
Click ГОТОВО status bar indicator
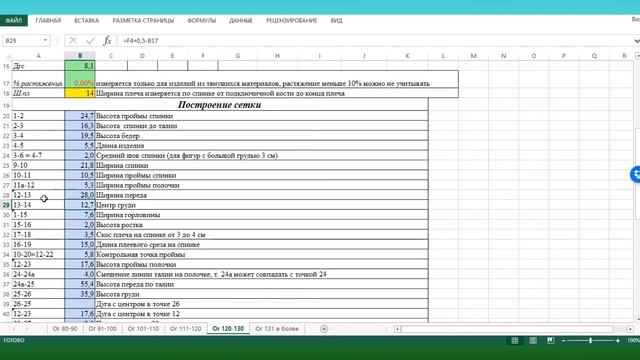click(14, 340)
